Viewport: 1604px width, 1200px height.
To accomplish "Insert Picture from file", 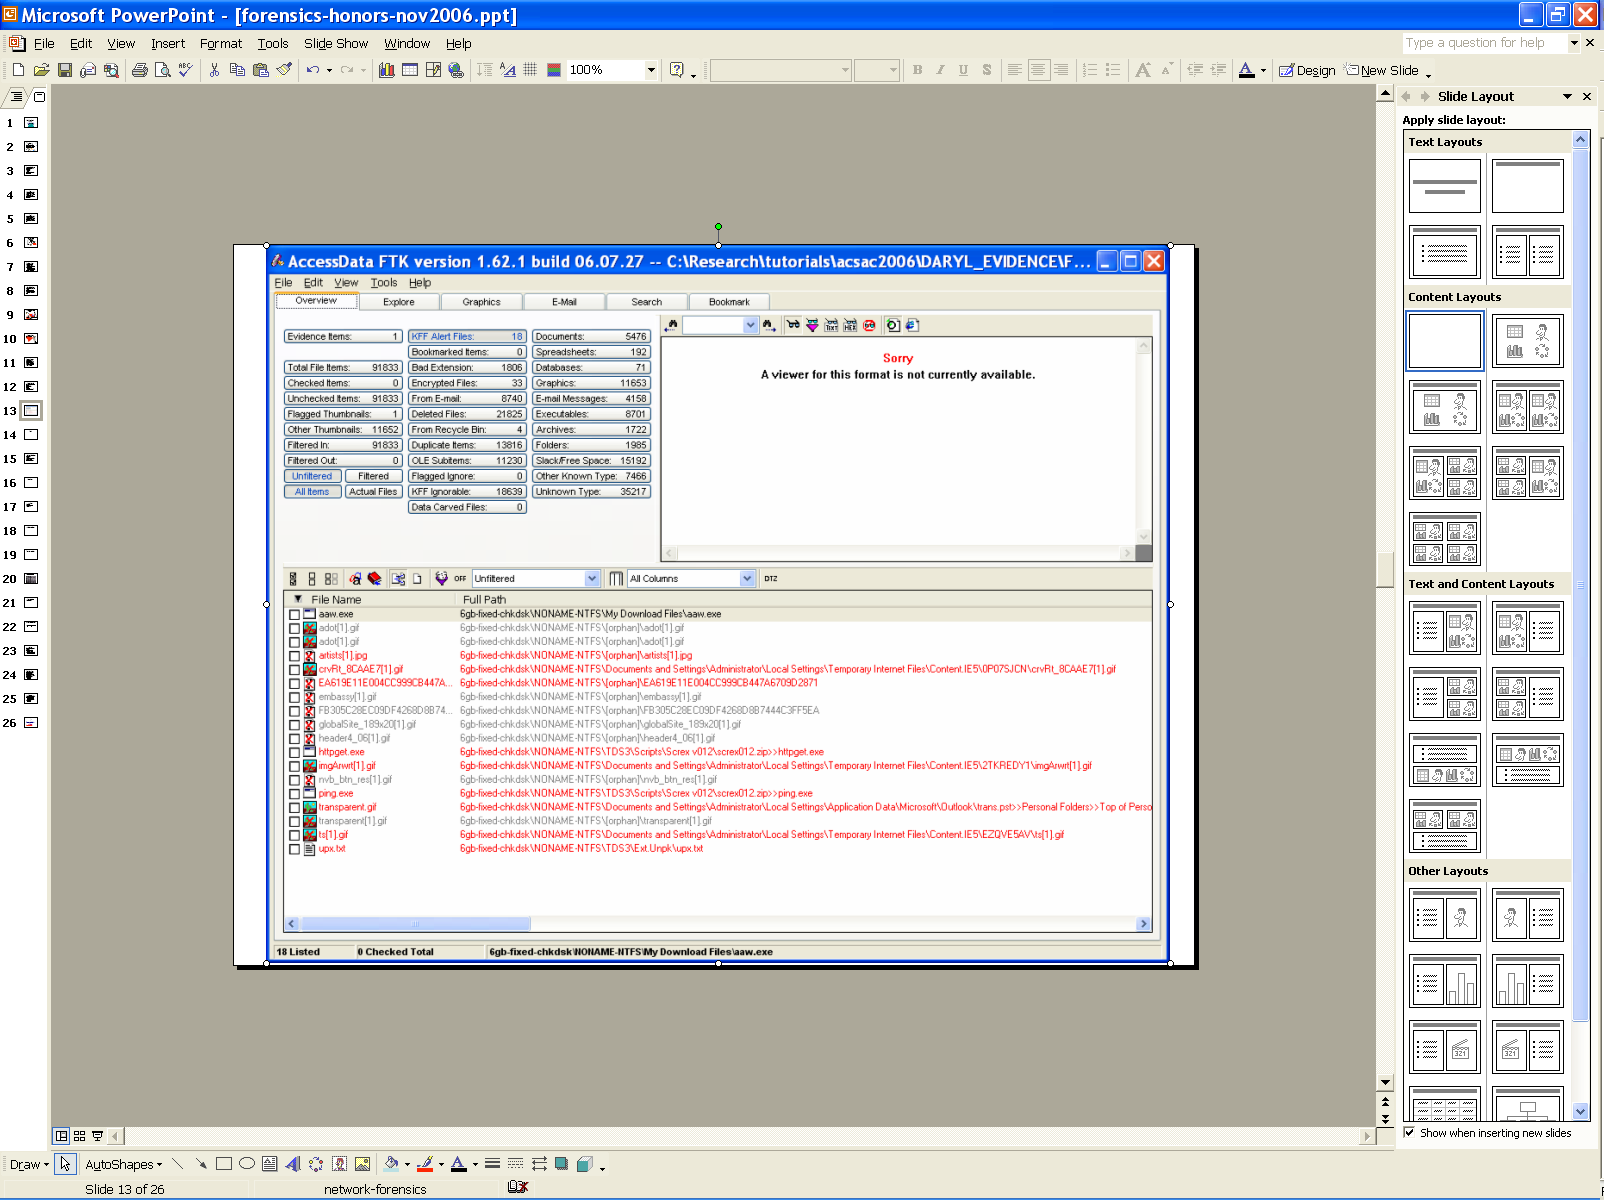I will [362, 1164].
